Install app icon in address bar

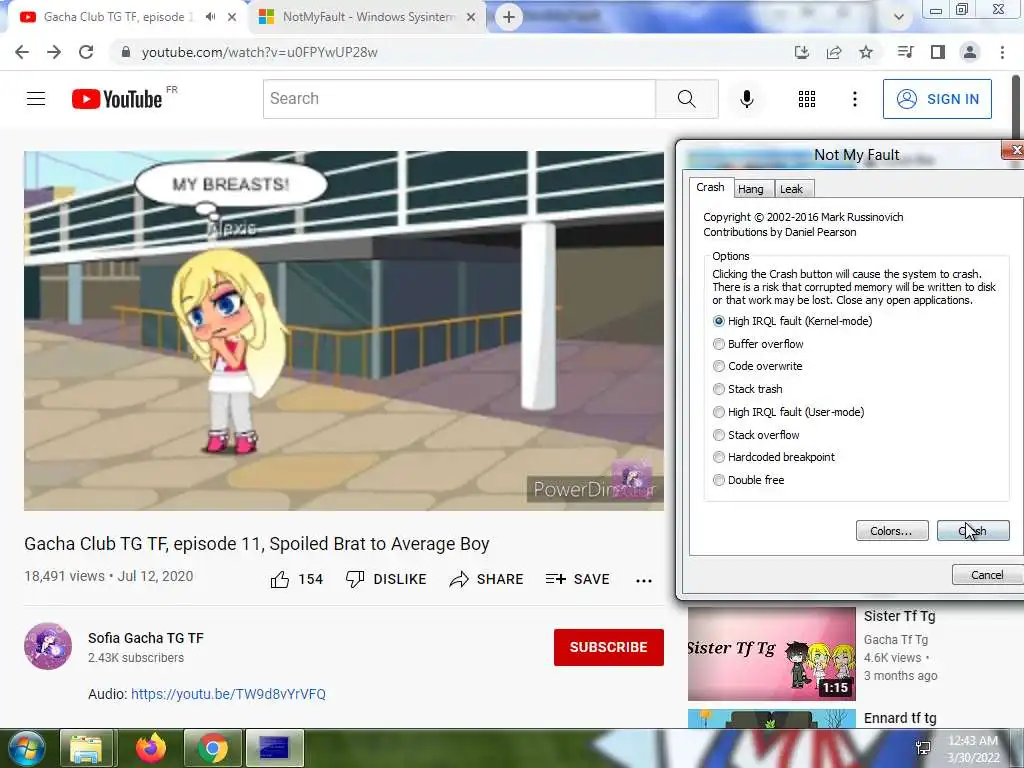pyautogui.click(x=802, y=52)
